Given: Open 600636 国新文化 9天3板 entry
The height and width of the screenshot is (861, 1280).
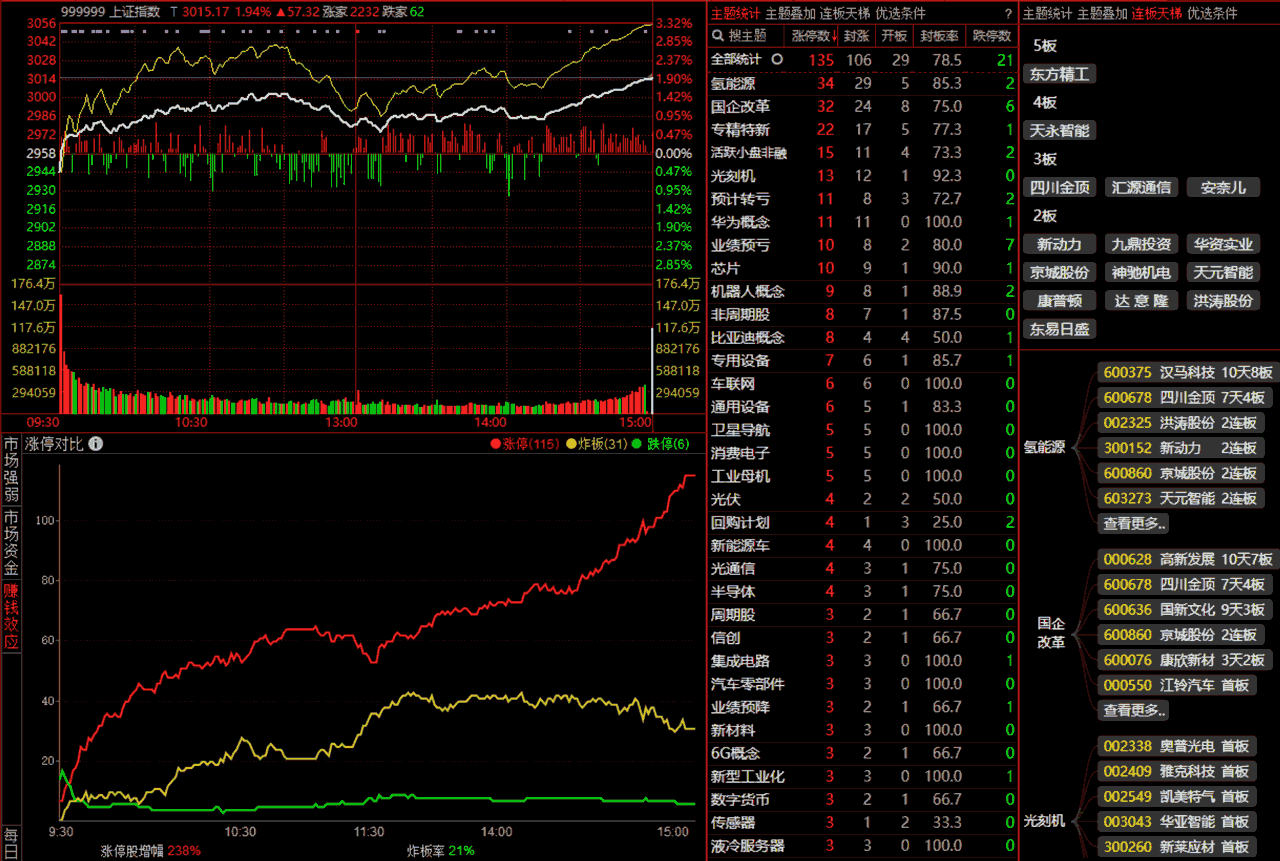Looking at the screenshot, I should (1187, 609).
